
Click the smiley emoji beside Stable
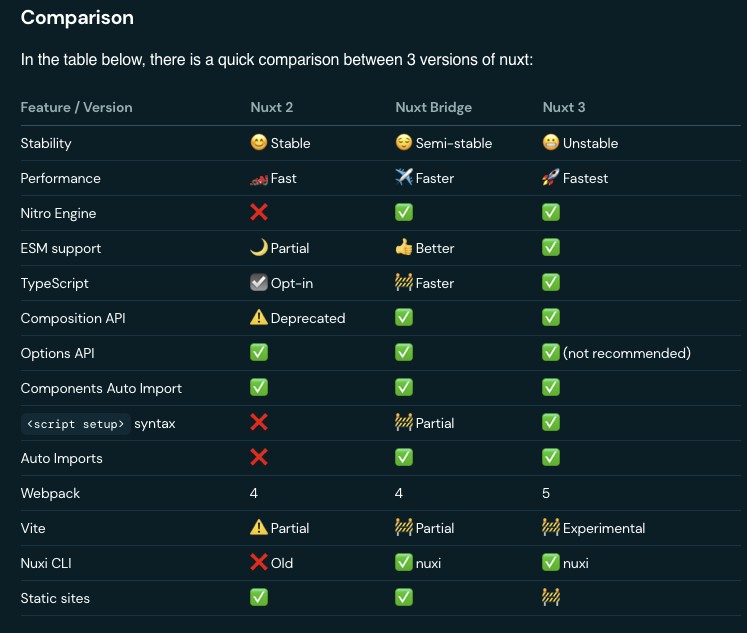coord(258,143)
